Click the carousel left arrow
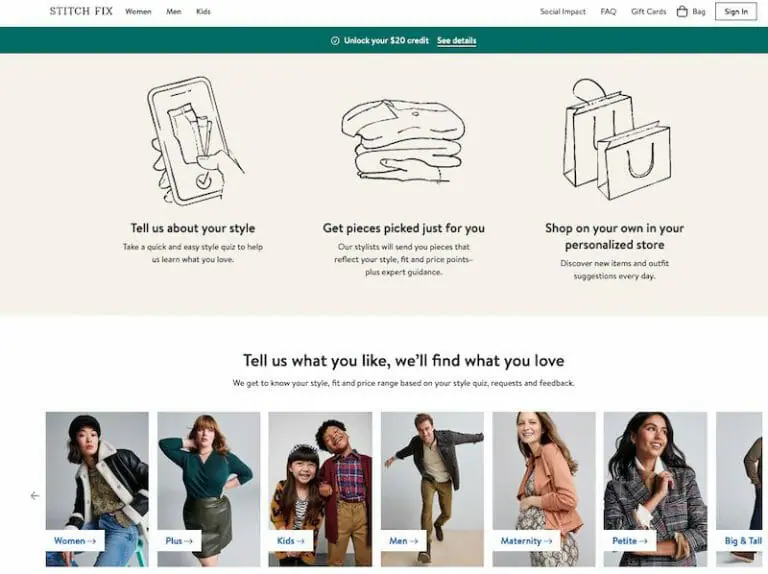768x574 pixels. click(35, 496)
